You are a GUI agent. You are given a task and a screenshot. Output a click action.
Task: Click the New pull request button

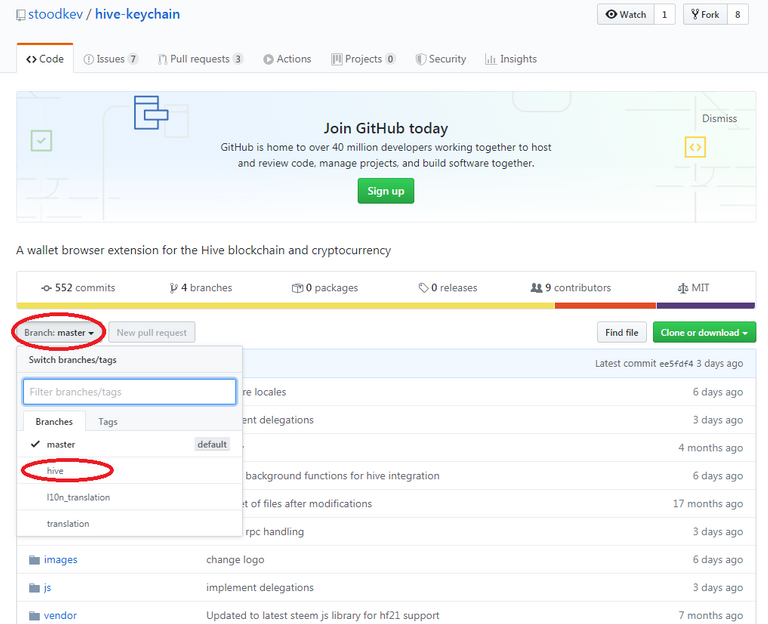tap(152, 333)
